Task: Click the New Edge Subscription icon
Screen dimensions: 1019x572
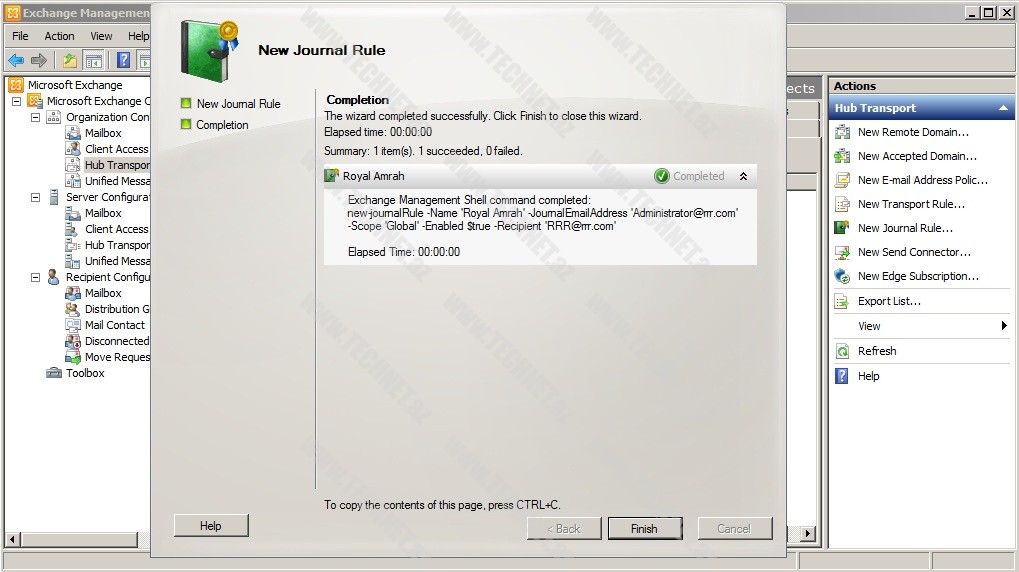Action: click(x=842, y=276)
